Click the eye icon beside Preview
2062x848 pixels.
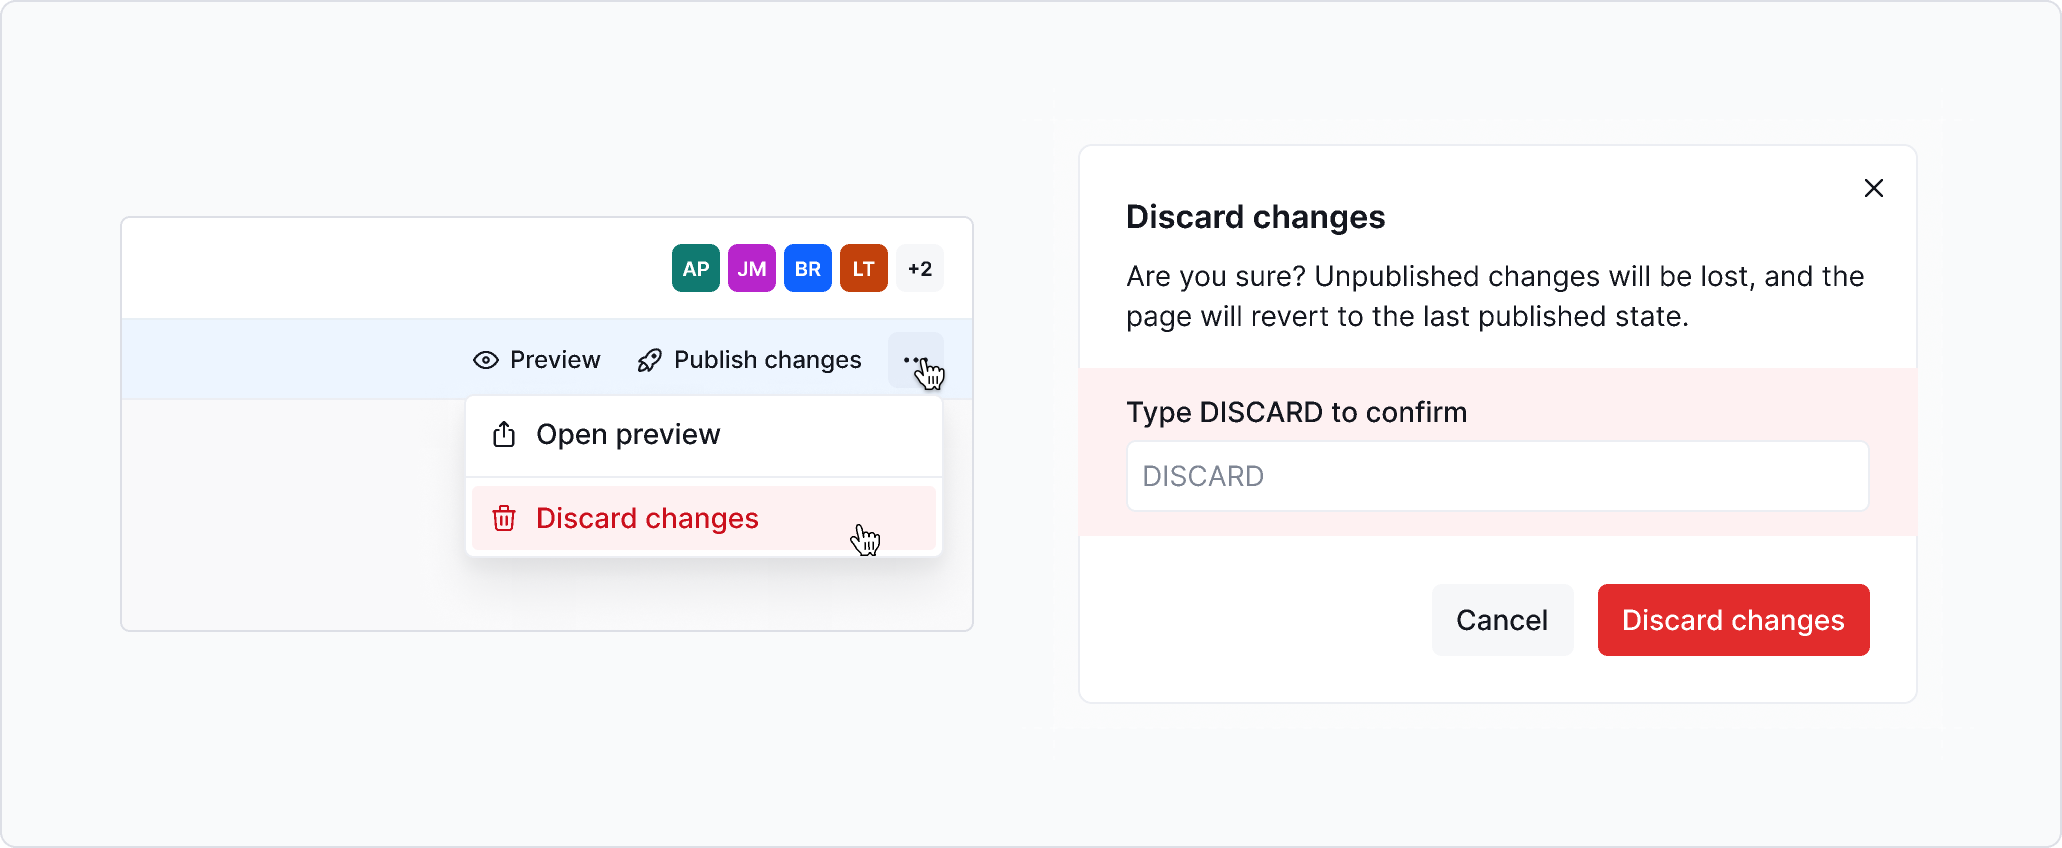click(486, 360)
